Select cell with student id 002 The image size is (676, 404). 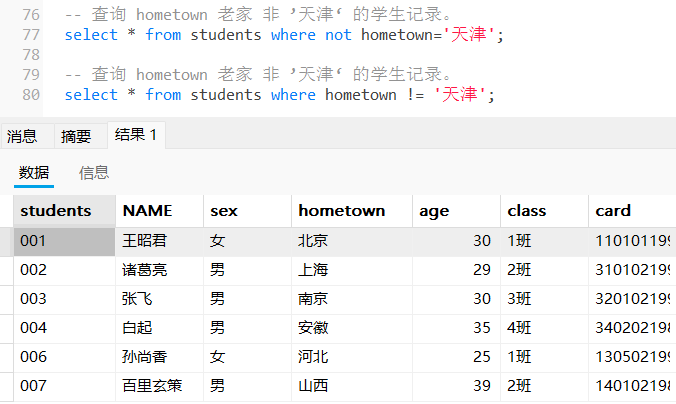click(64, 270)
